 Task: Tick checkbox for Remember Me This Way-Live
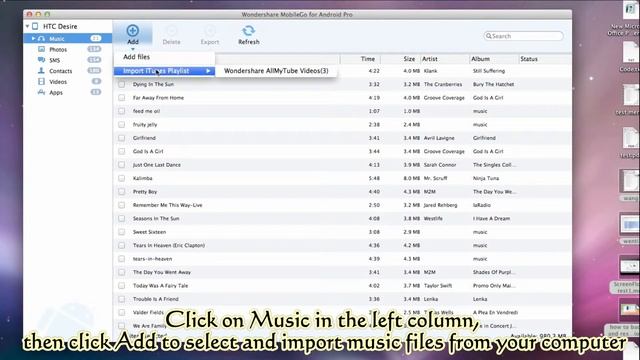coord(122,205)
